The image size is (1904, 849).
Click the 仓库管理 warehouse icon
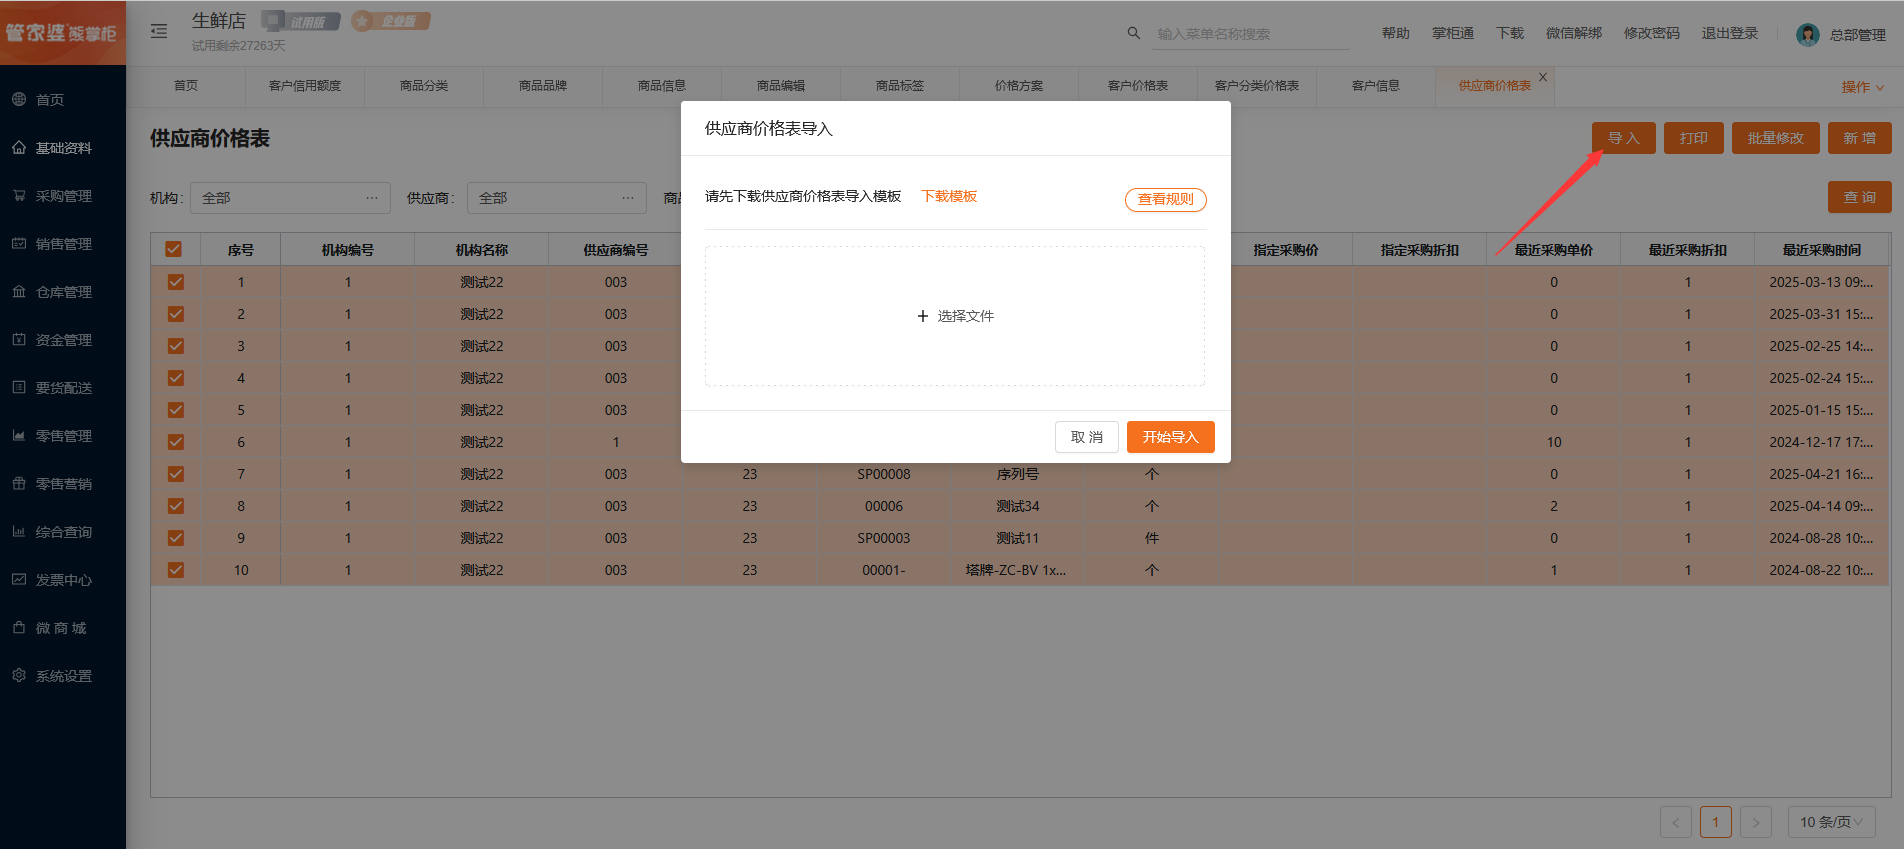(x=19, y=291)
